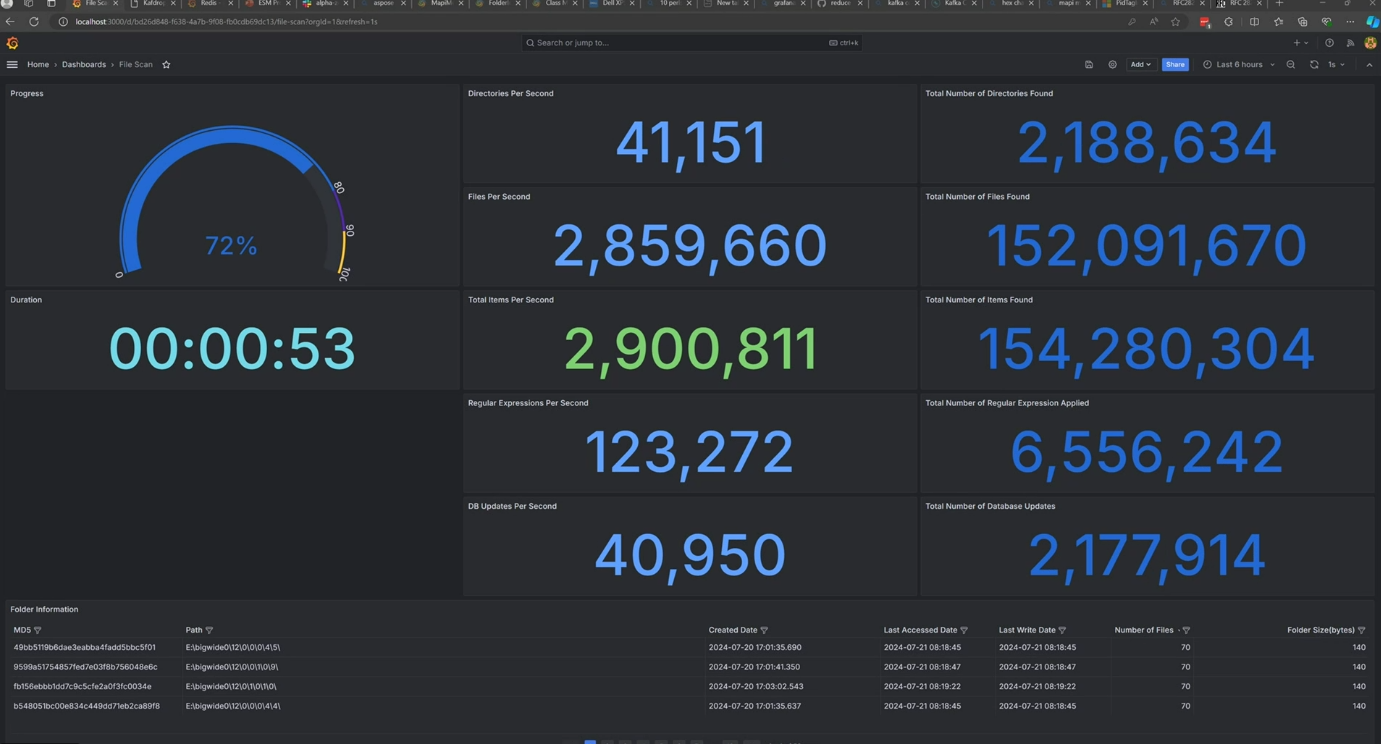This screenshot has height=744, width=1381.
Task: Open the browser extensions puzzle icon
Action: point(1229,22)
